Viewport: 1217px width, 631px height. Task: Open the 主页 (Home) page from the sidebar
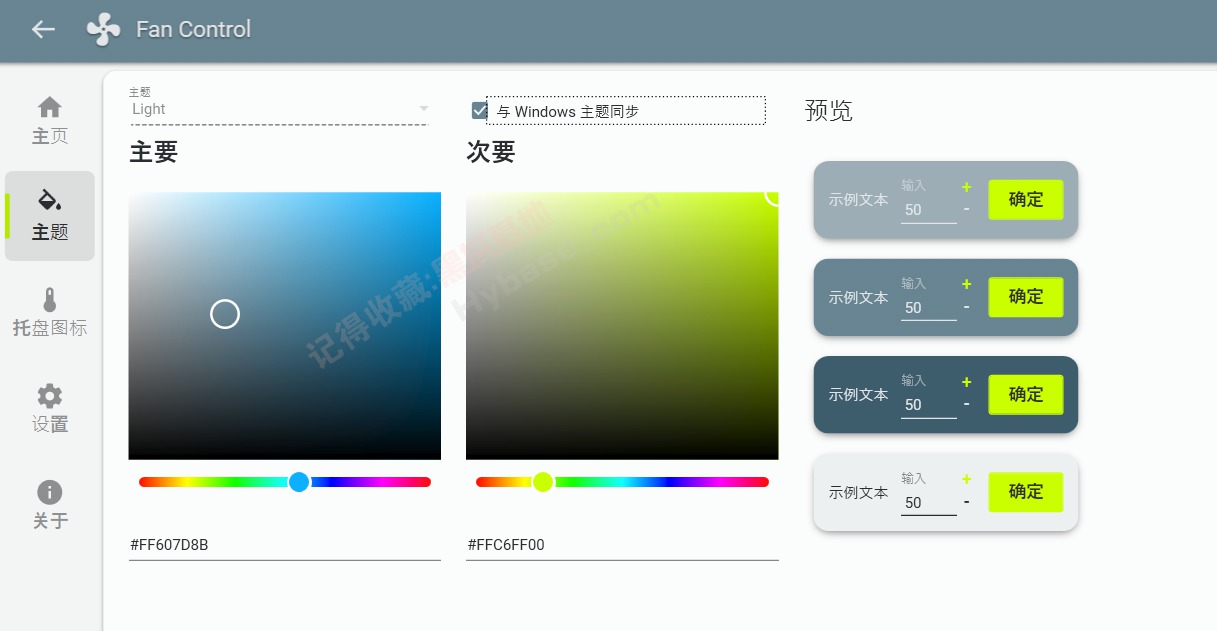point(49,118)
